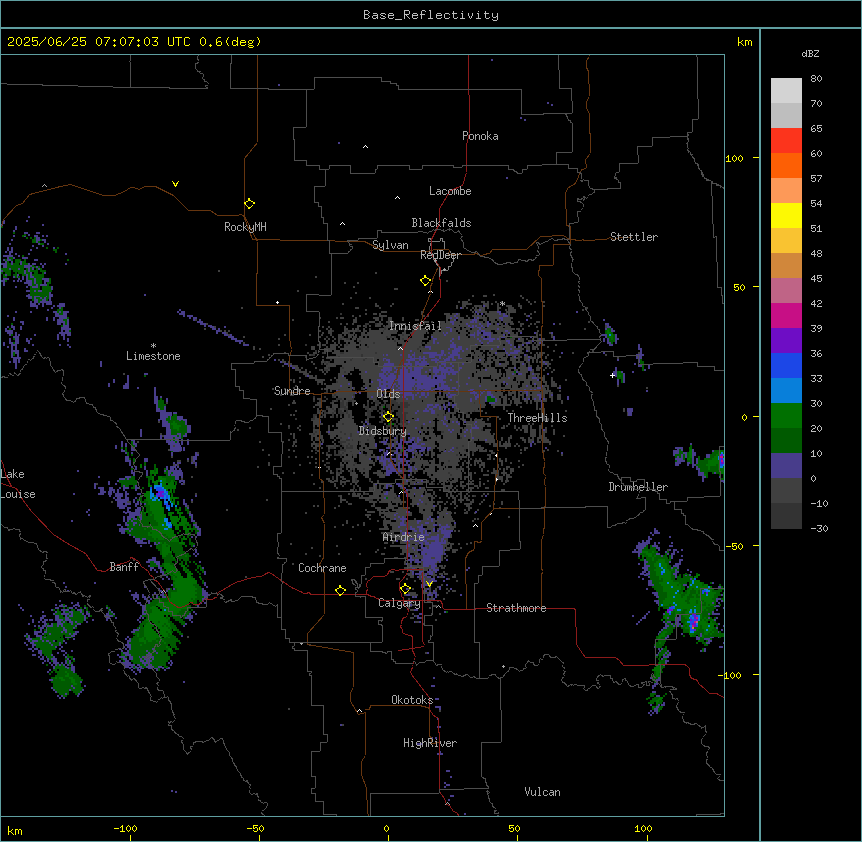Click the Stettler city label
This screenshot has height=842, width=862.
tap(634, 237)
